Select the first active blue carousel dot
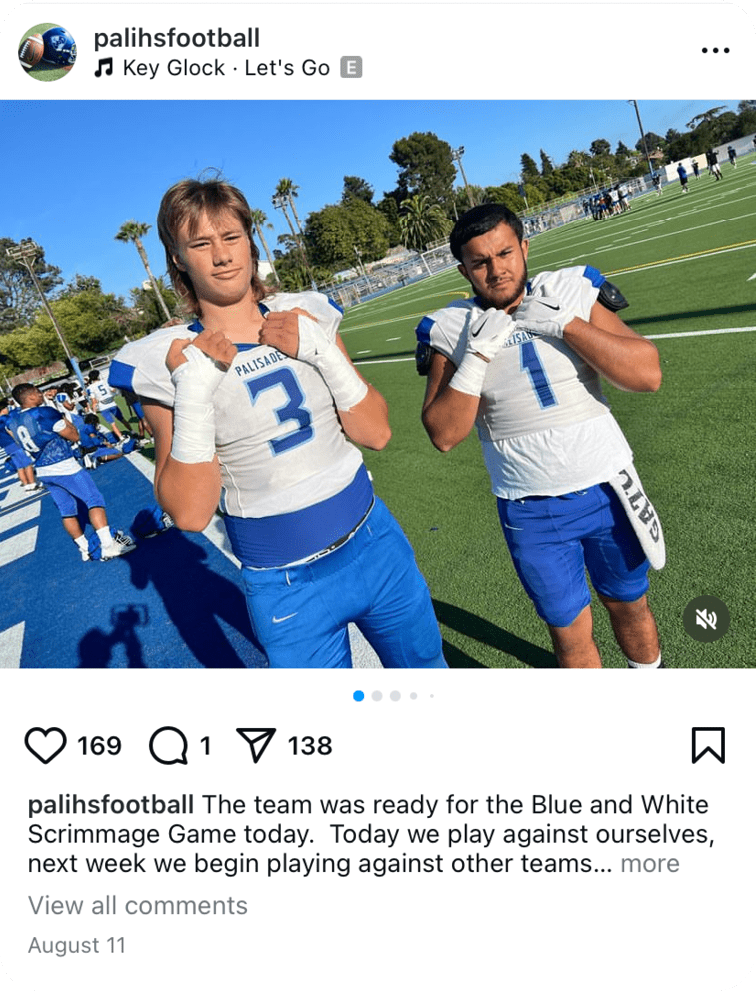The width and height of the screenshot is (756, 991). [x=358, y=696]
